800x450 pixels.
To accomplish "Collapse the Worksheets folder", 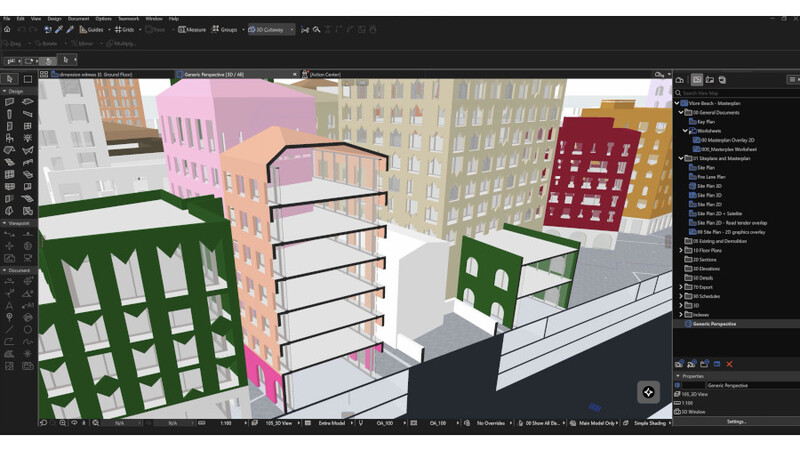I will click(685, 131).
